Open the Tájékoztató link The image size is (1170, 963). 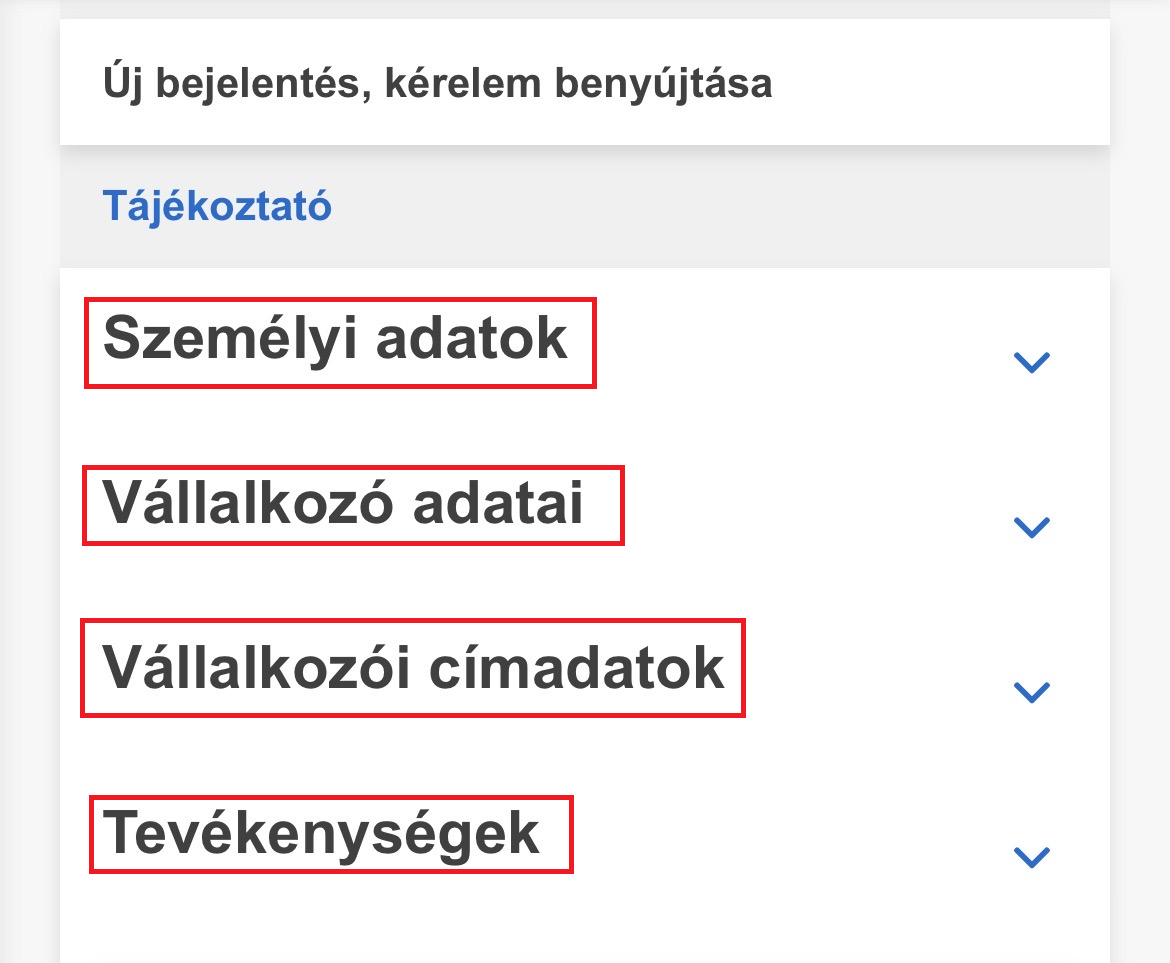click(217, 207)
